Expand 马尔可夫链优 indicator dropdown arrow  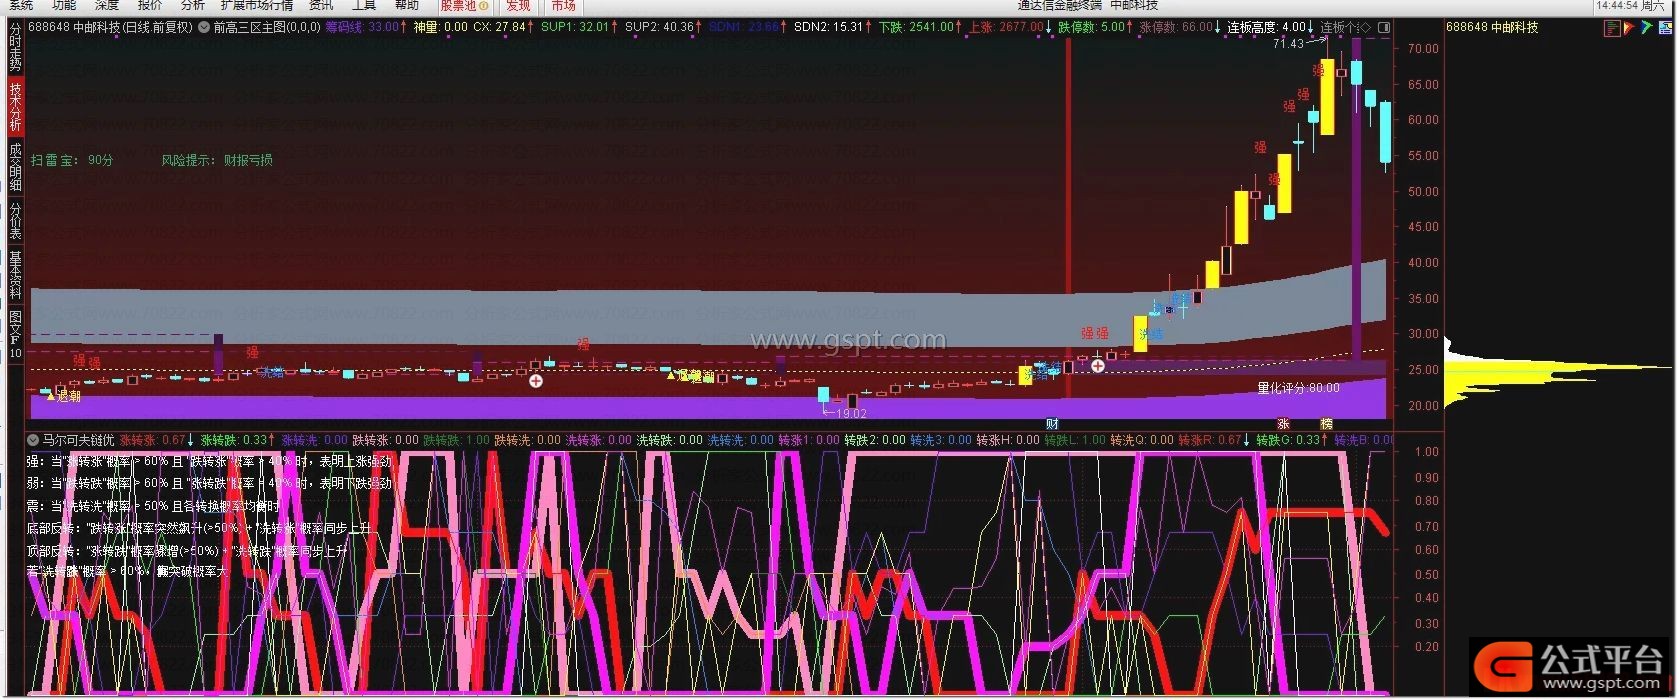[x=33, y=440]
